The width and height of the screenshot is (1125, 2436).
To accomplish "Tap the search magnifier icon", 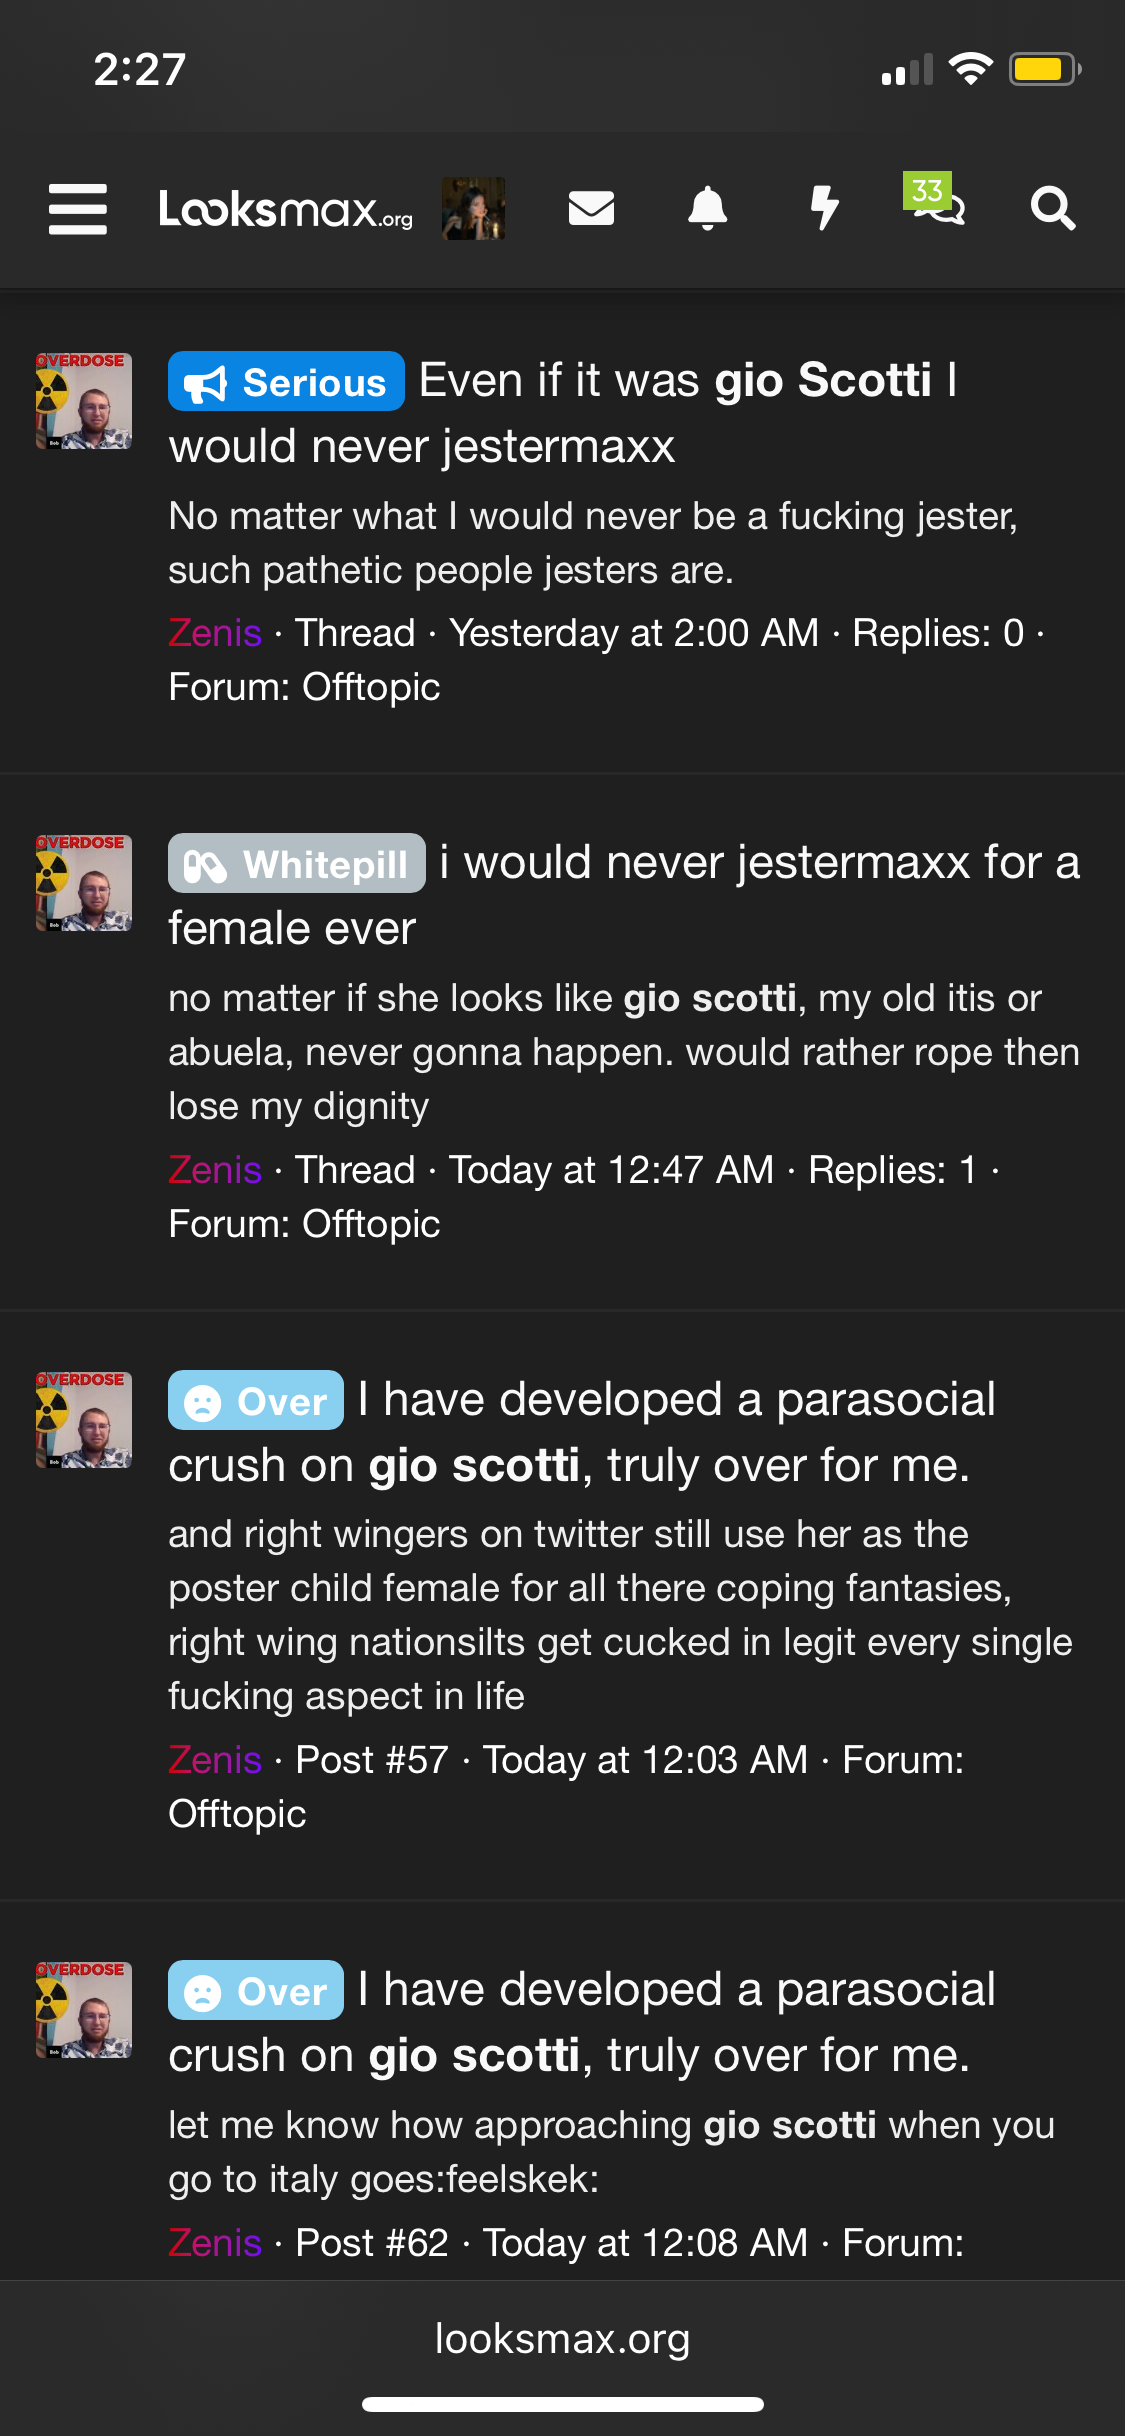I will tap(1053, 208).
